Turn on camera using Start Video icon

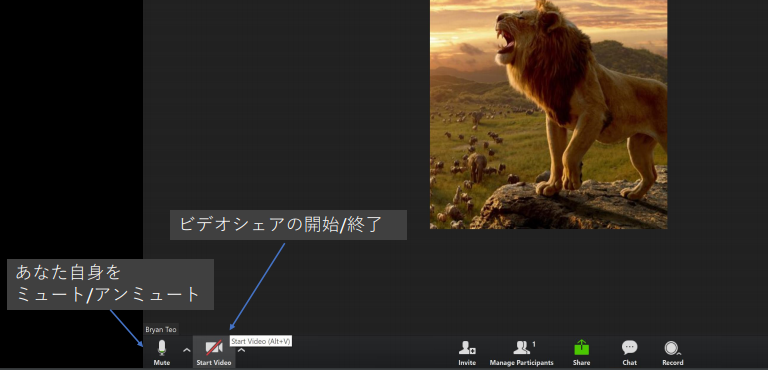pyautogui.click(x=214, y=348)
